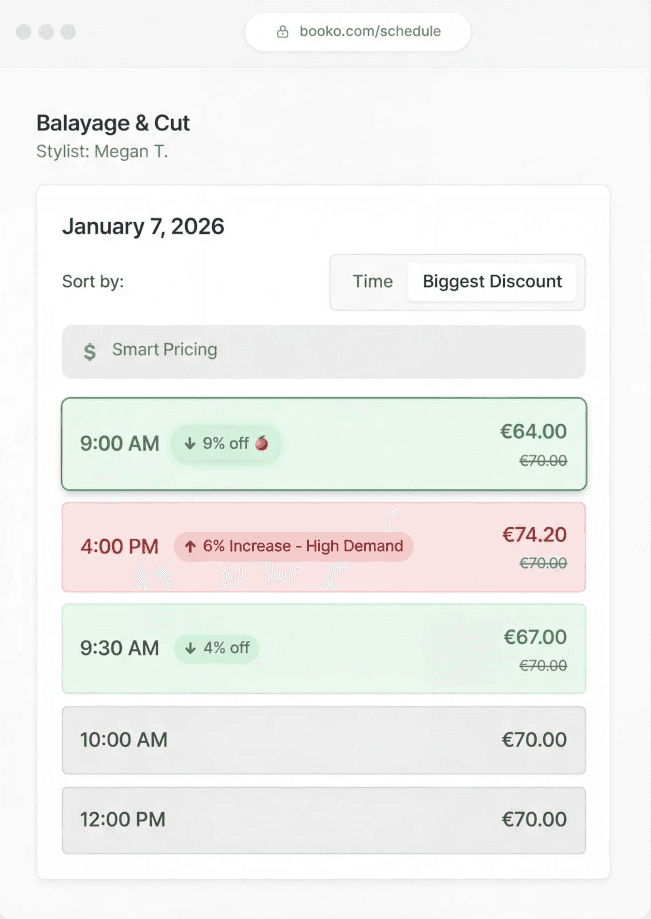This screenshot has height=919, width=651.
Task: Click the Smart Pricing banner
Action: [323, 351]
